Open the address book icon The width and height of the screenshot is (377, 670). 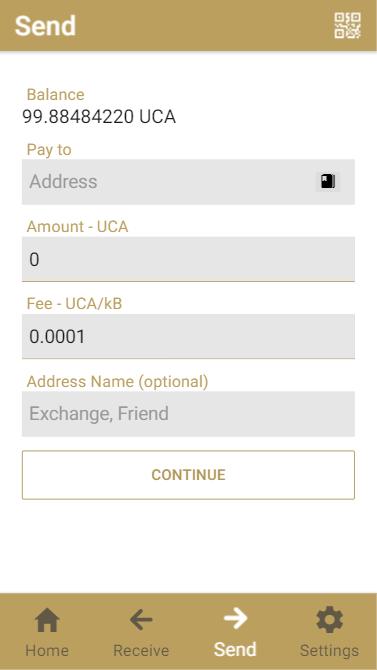coord(328,182)
